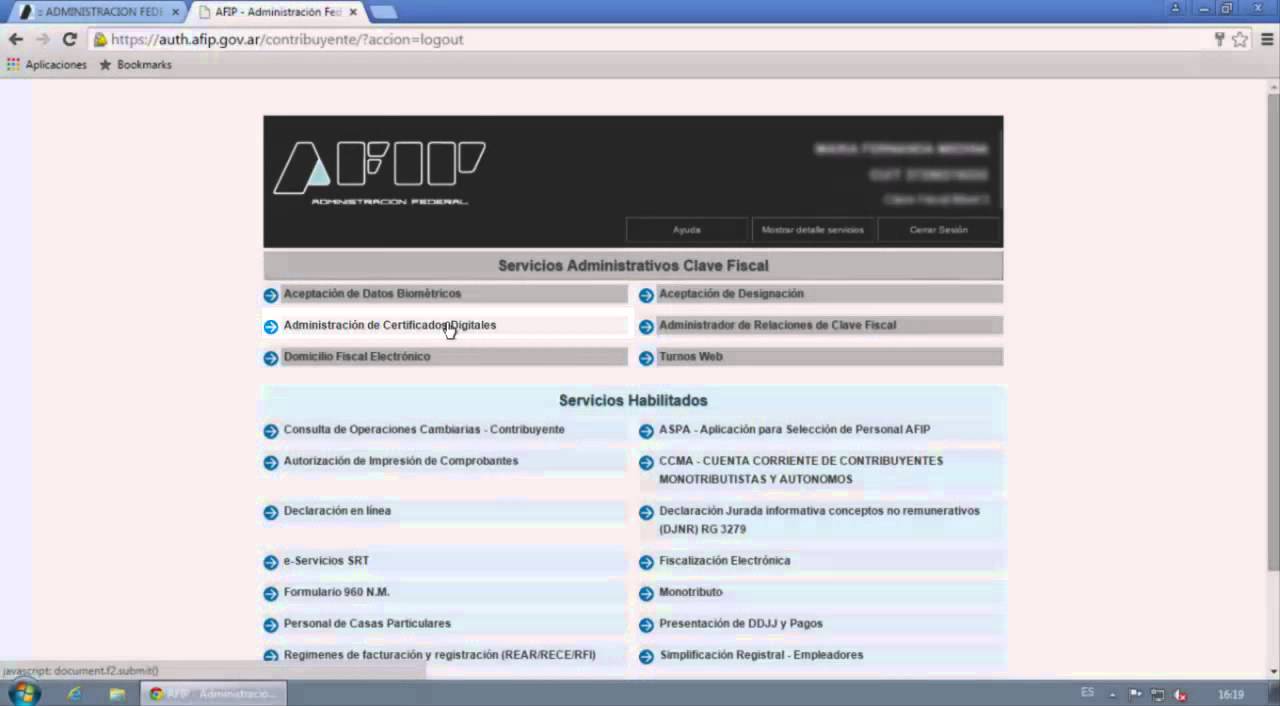This screenshot has width=1280, height=706.
Task: Open the saved password key icon
Action: point(1219,39)
